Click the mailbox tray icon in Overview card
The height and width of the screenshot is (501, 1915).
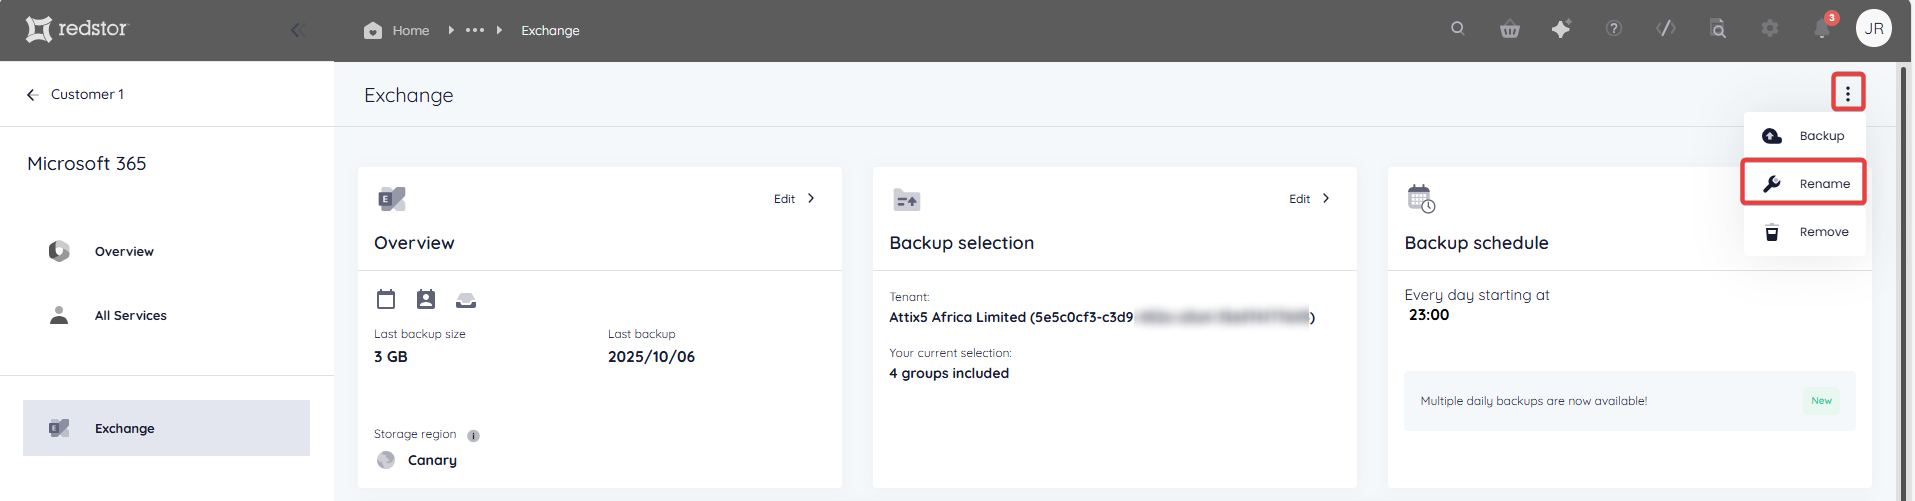[466, 300]
